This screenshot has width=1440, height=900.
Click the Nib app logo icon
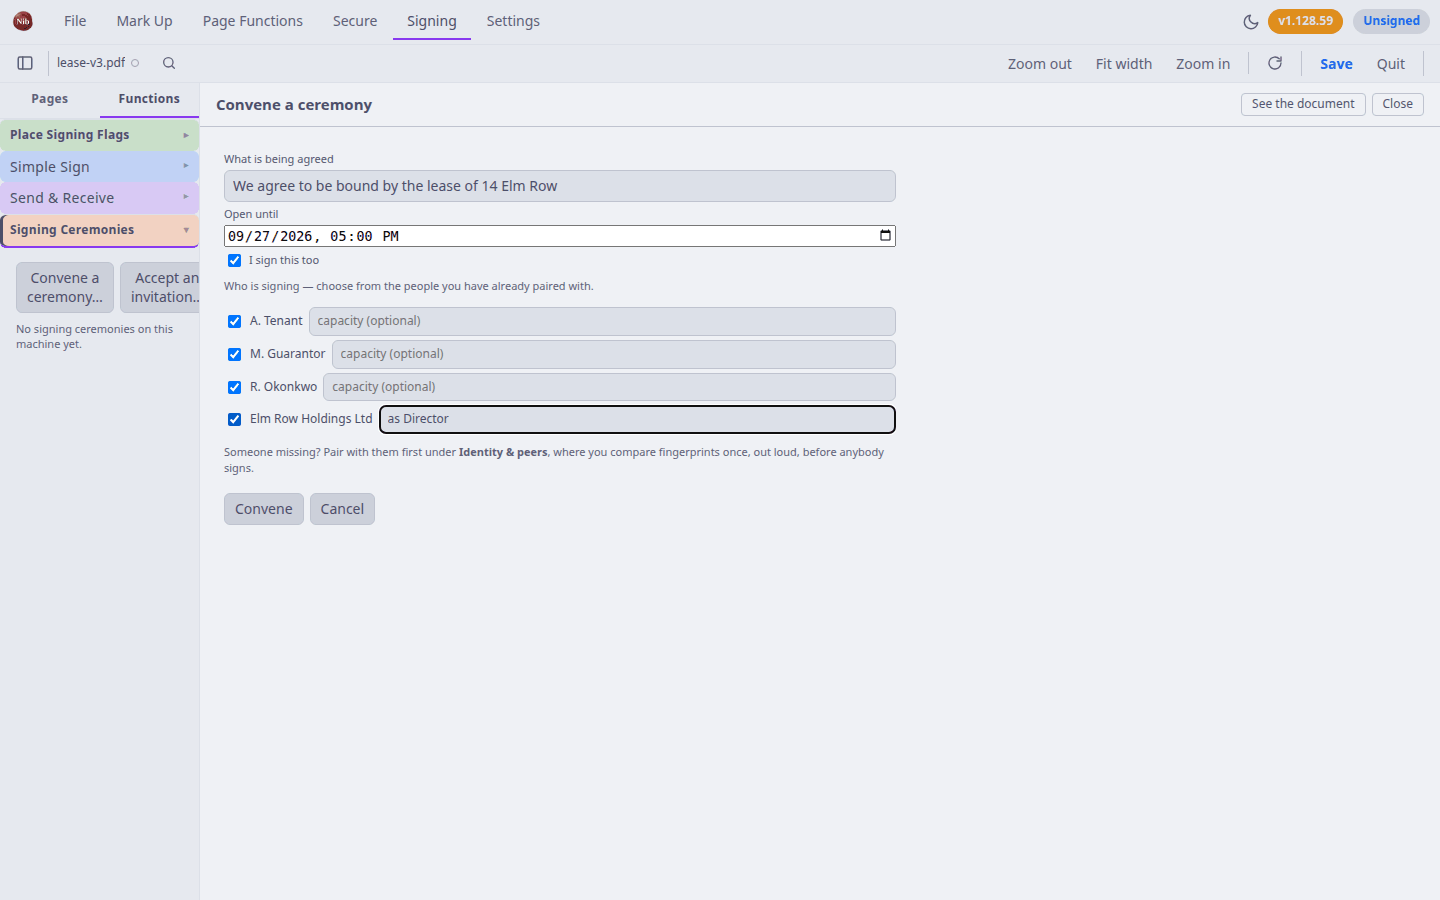(x=23, y=21)
